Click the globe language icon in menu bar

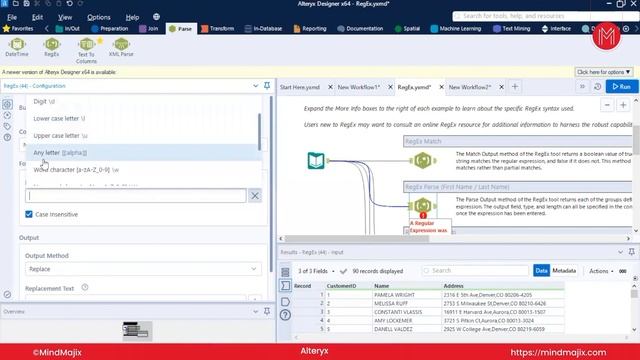click(x=156, y=17)
